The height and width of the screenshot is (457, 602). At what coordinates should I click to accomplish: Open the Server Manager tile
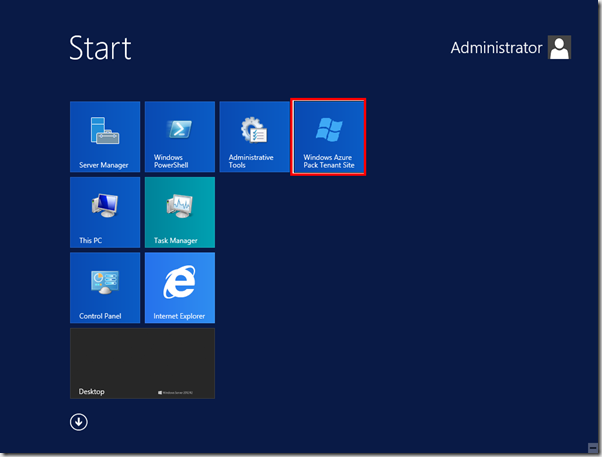tap(105, 136)
